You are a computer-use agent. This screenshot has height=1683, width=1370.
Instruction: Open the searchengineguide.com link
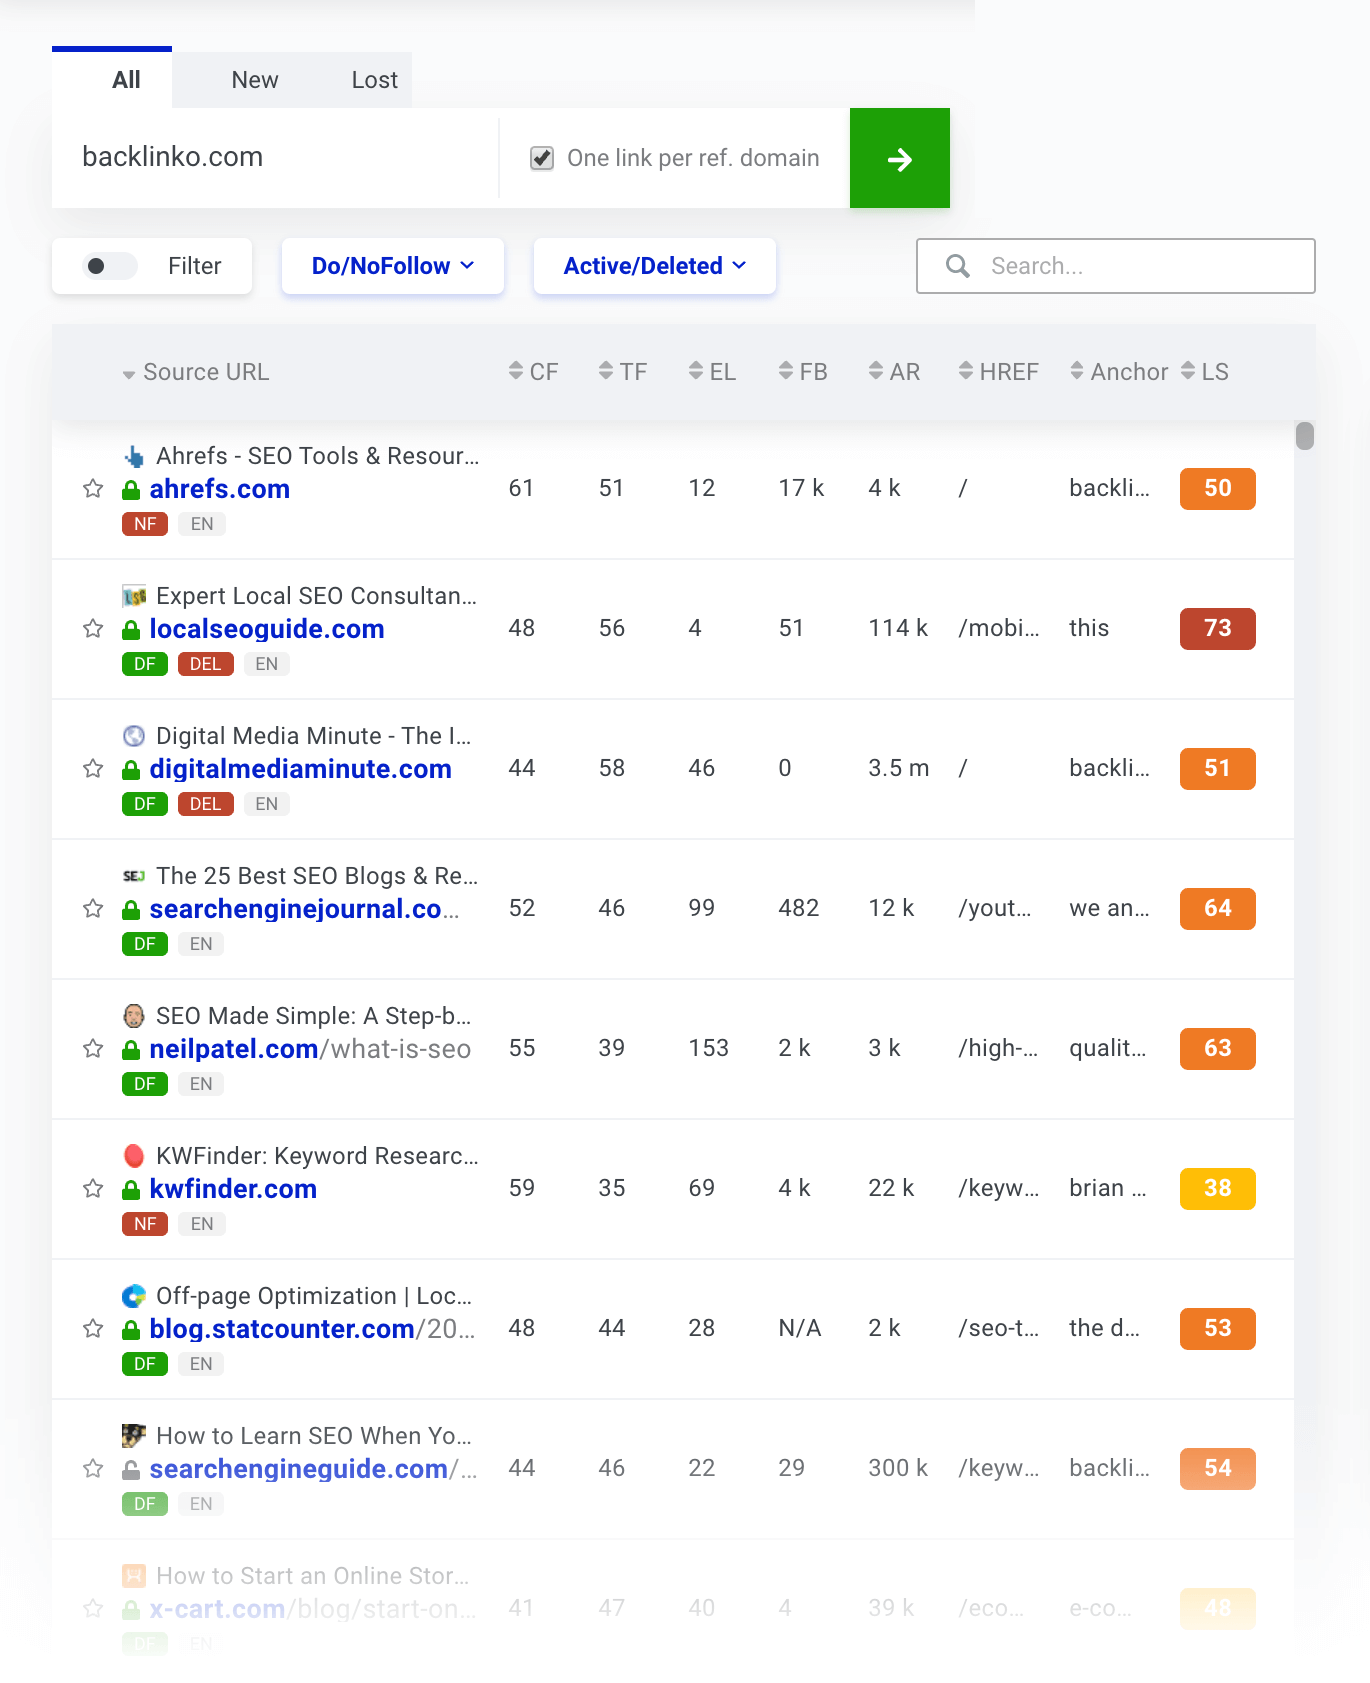[313, 1469]
